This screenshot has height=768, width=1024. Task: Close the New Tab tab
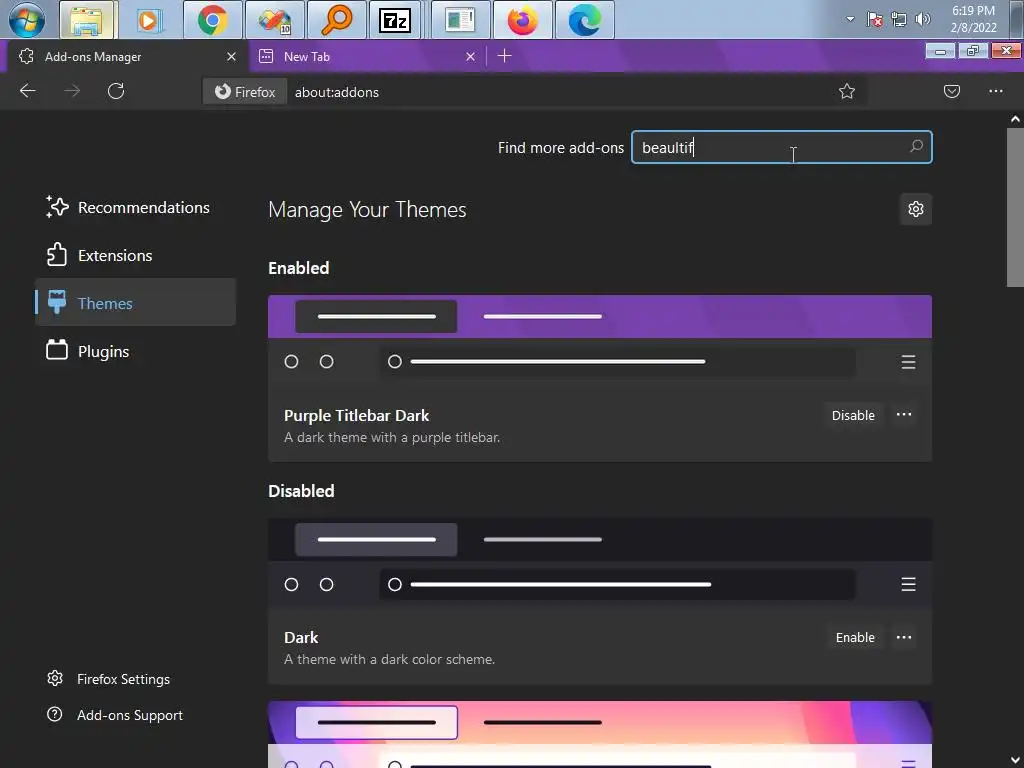point(470,57)
